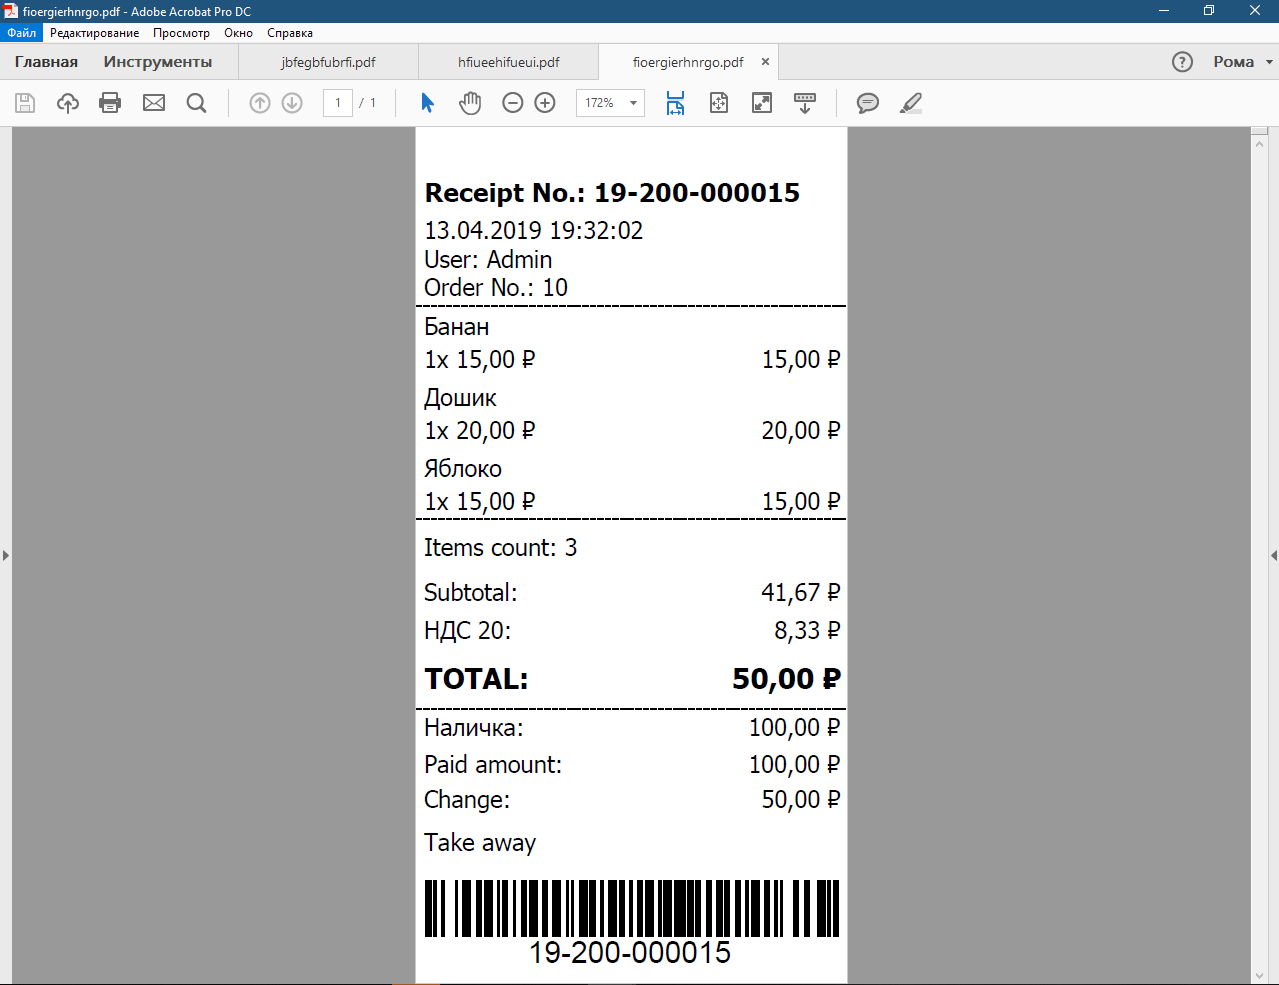Expand the left navigation pane arrow
The height and width of the screenshot is (985, 1279).
click(x=5, y=555)
